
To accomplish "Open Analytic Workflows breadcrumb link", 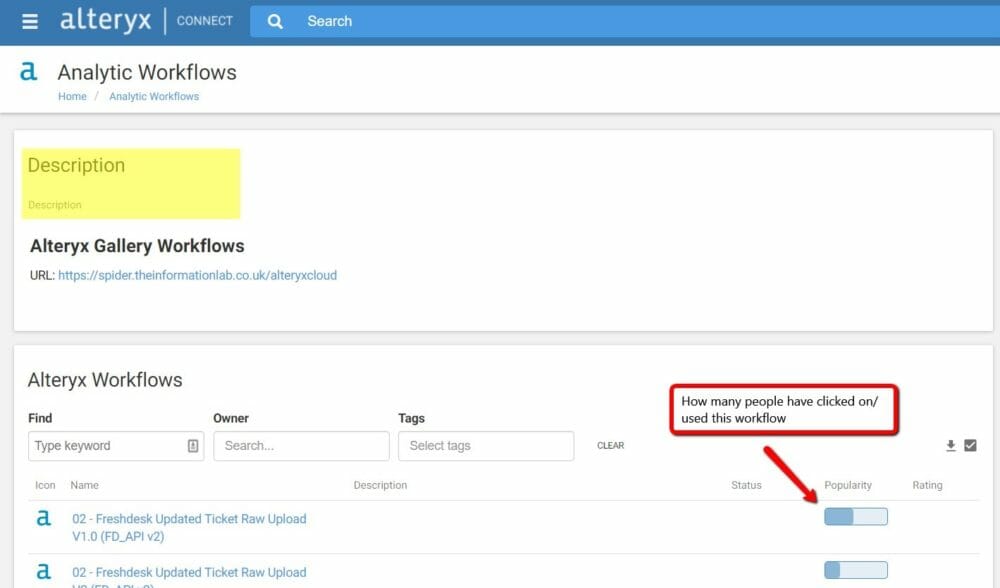I will tap(154, 96).
